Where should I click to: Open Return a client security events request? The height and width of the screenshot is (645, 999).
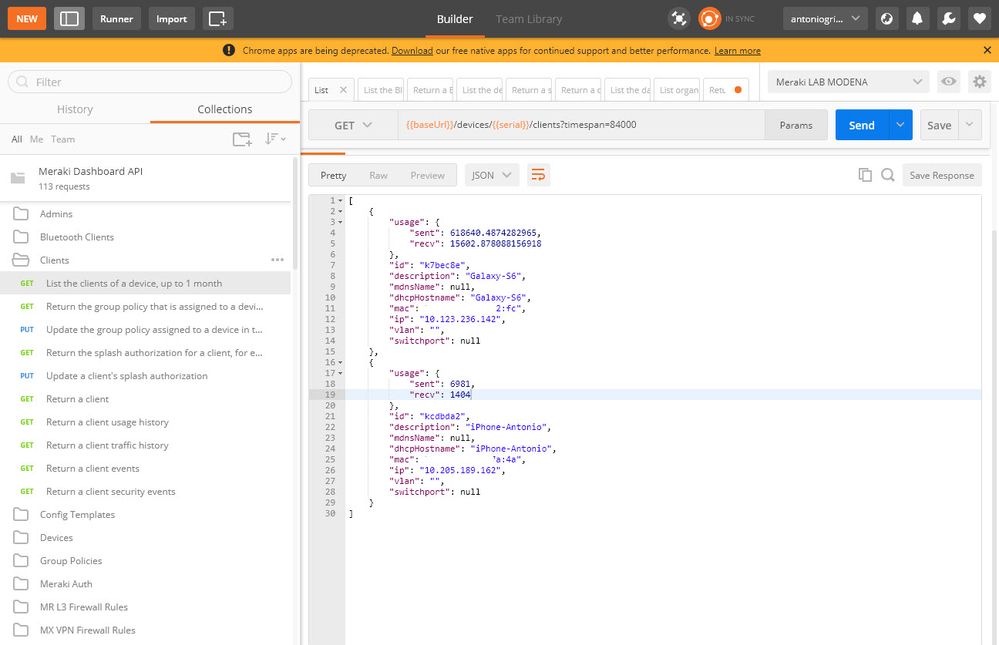pos(146,491)
